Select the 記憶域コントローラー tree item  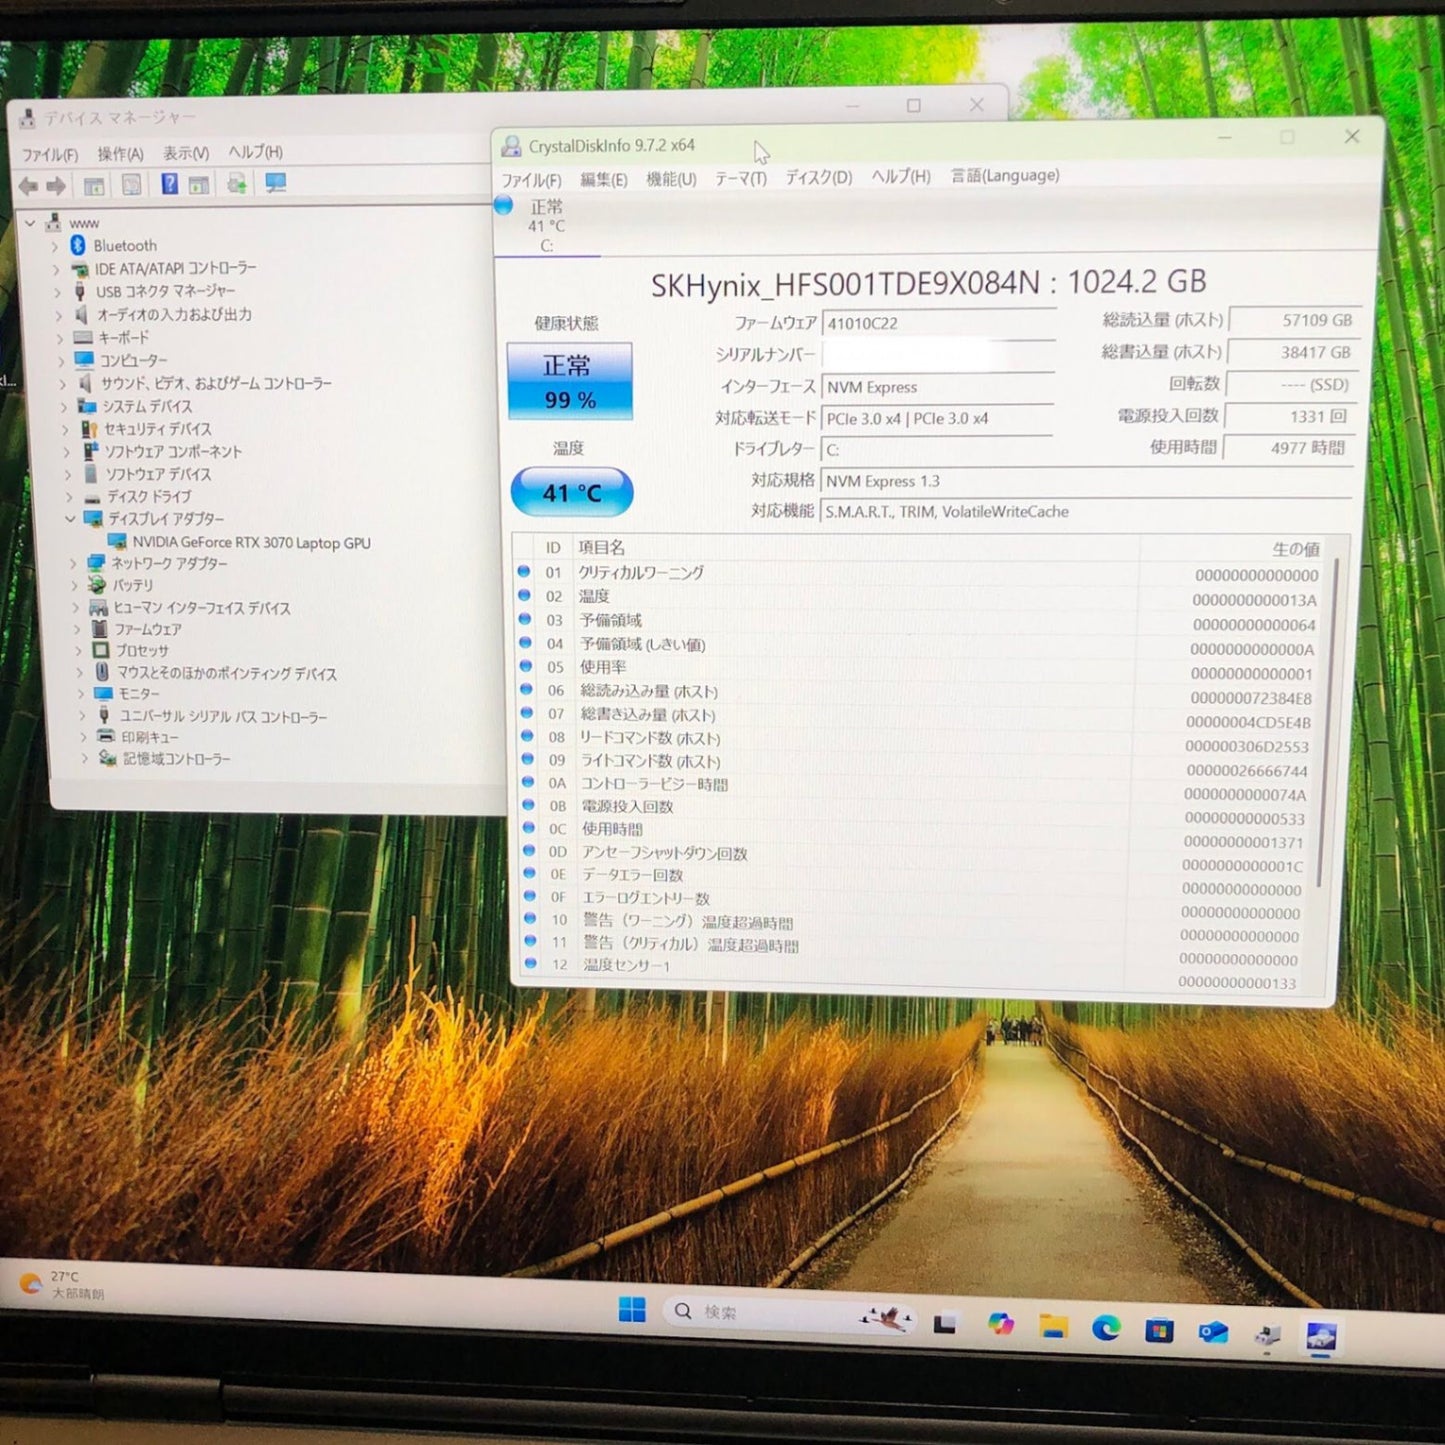pos(176,759)
